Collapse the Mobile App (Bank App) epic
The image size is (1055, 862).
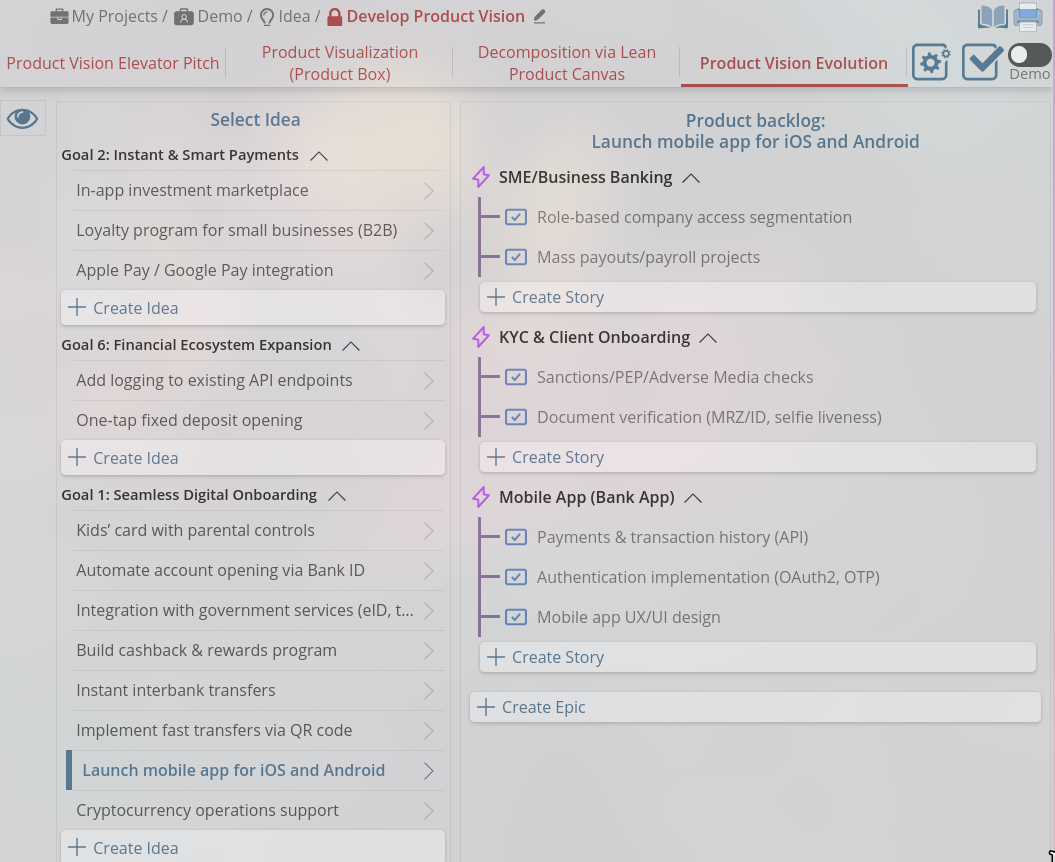click(693, 498)
